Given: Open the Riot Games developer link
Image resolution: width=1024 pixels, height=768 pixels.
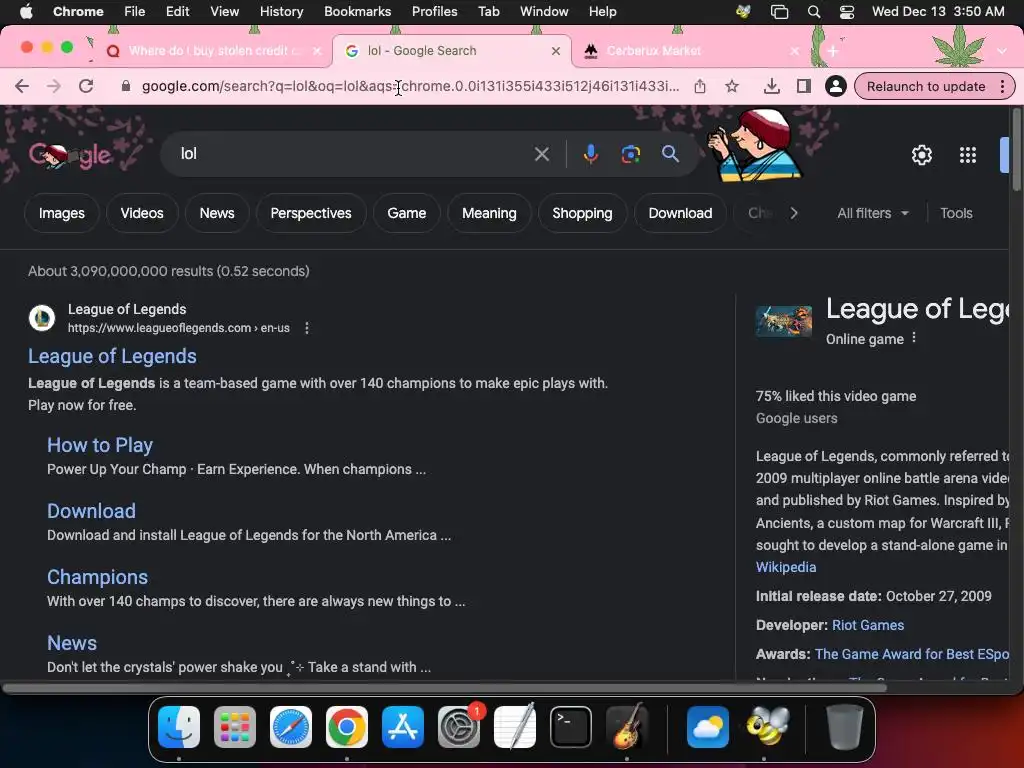Looking at the screenshot, I should pos(868,625).
